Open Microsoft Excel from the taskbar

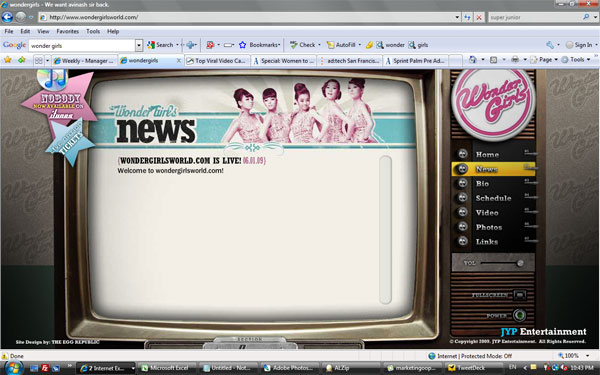(x=167, y=368)
